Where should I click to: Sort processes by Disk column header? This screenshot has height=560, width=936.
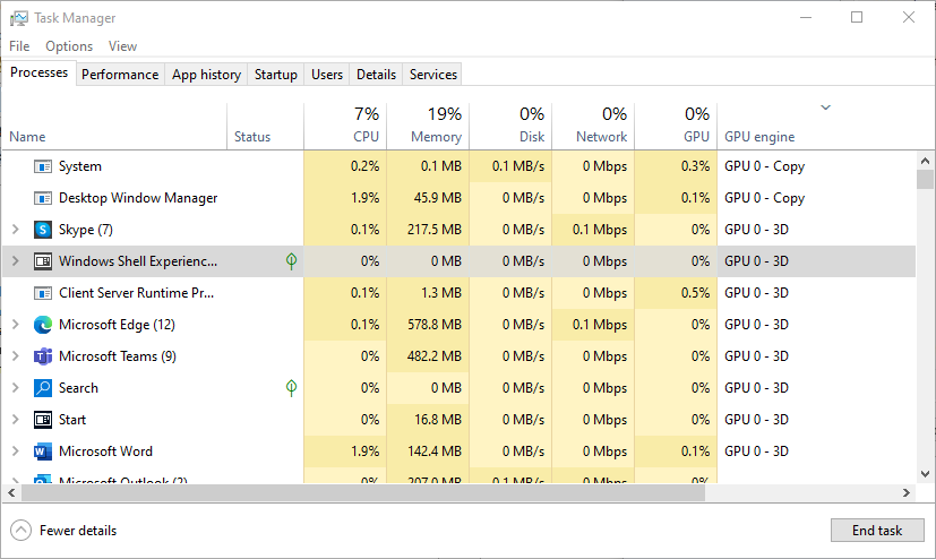pos(510,126)
